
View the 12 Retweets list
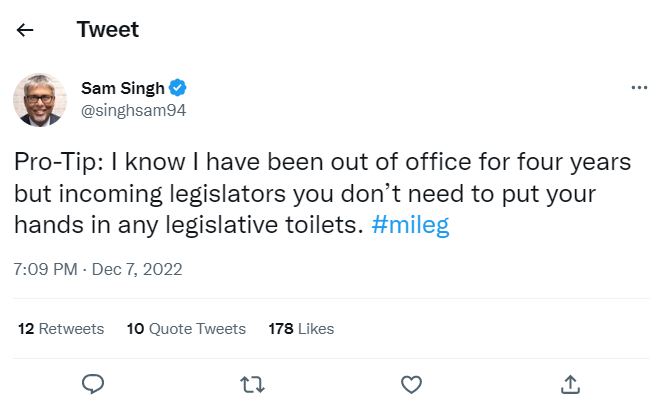click(x=61, y=328)
